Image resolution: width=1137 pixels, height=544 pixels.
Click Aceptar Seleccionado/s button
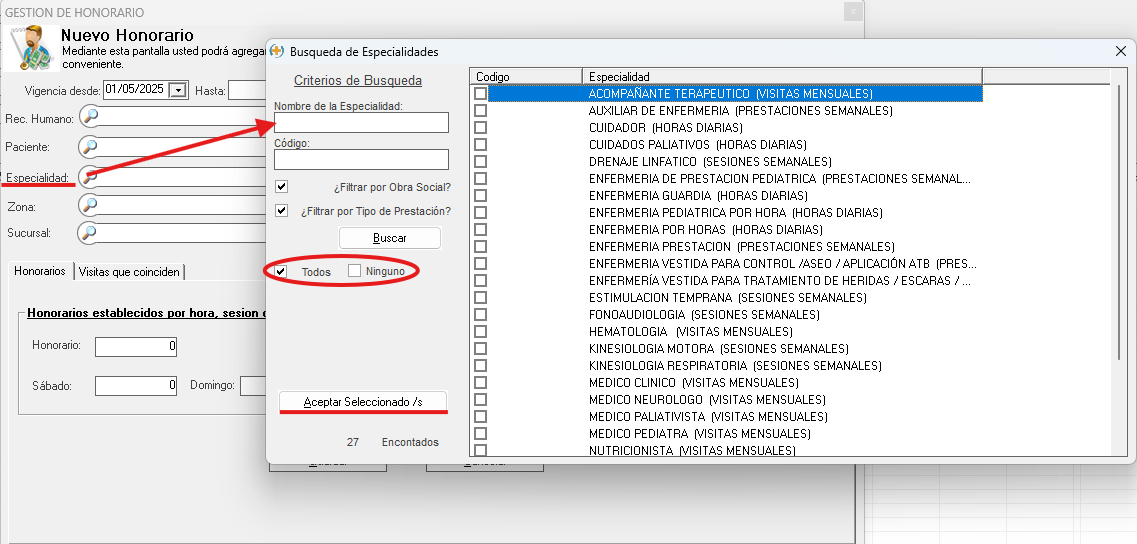click(x=363, y=401)
